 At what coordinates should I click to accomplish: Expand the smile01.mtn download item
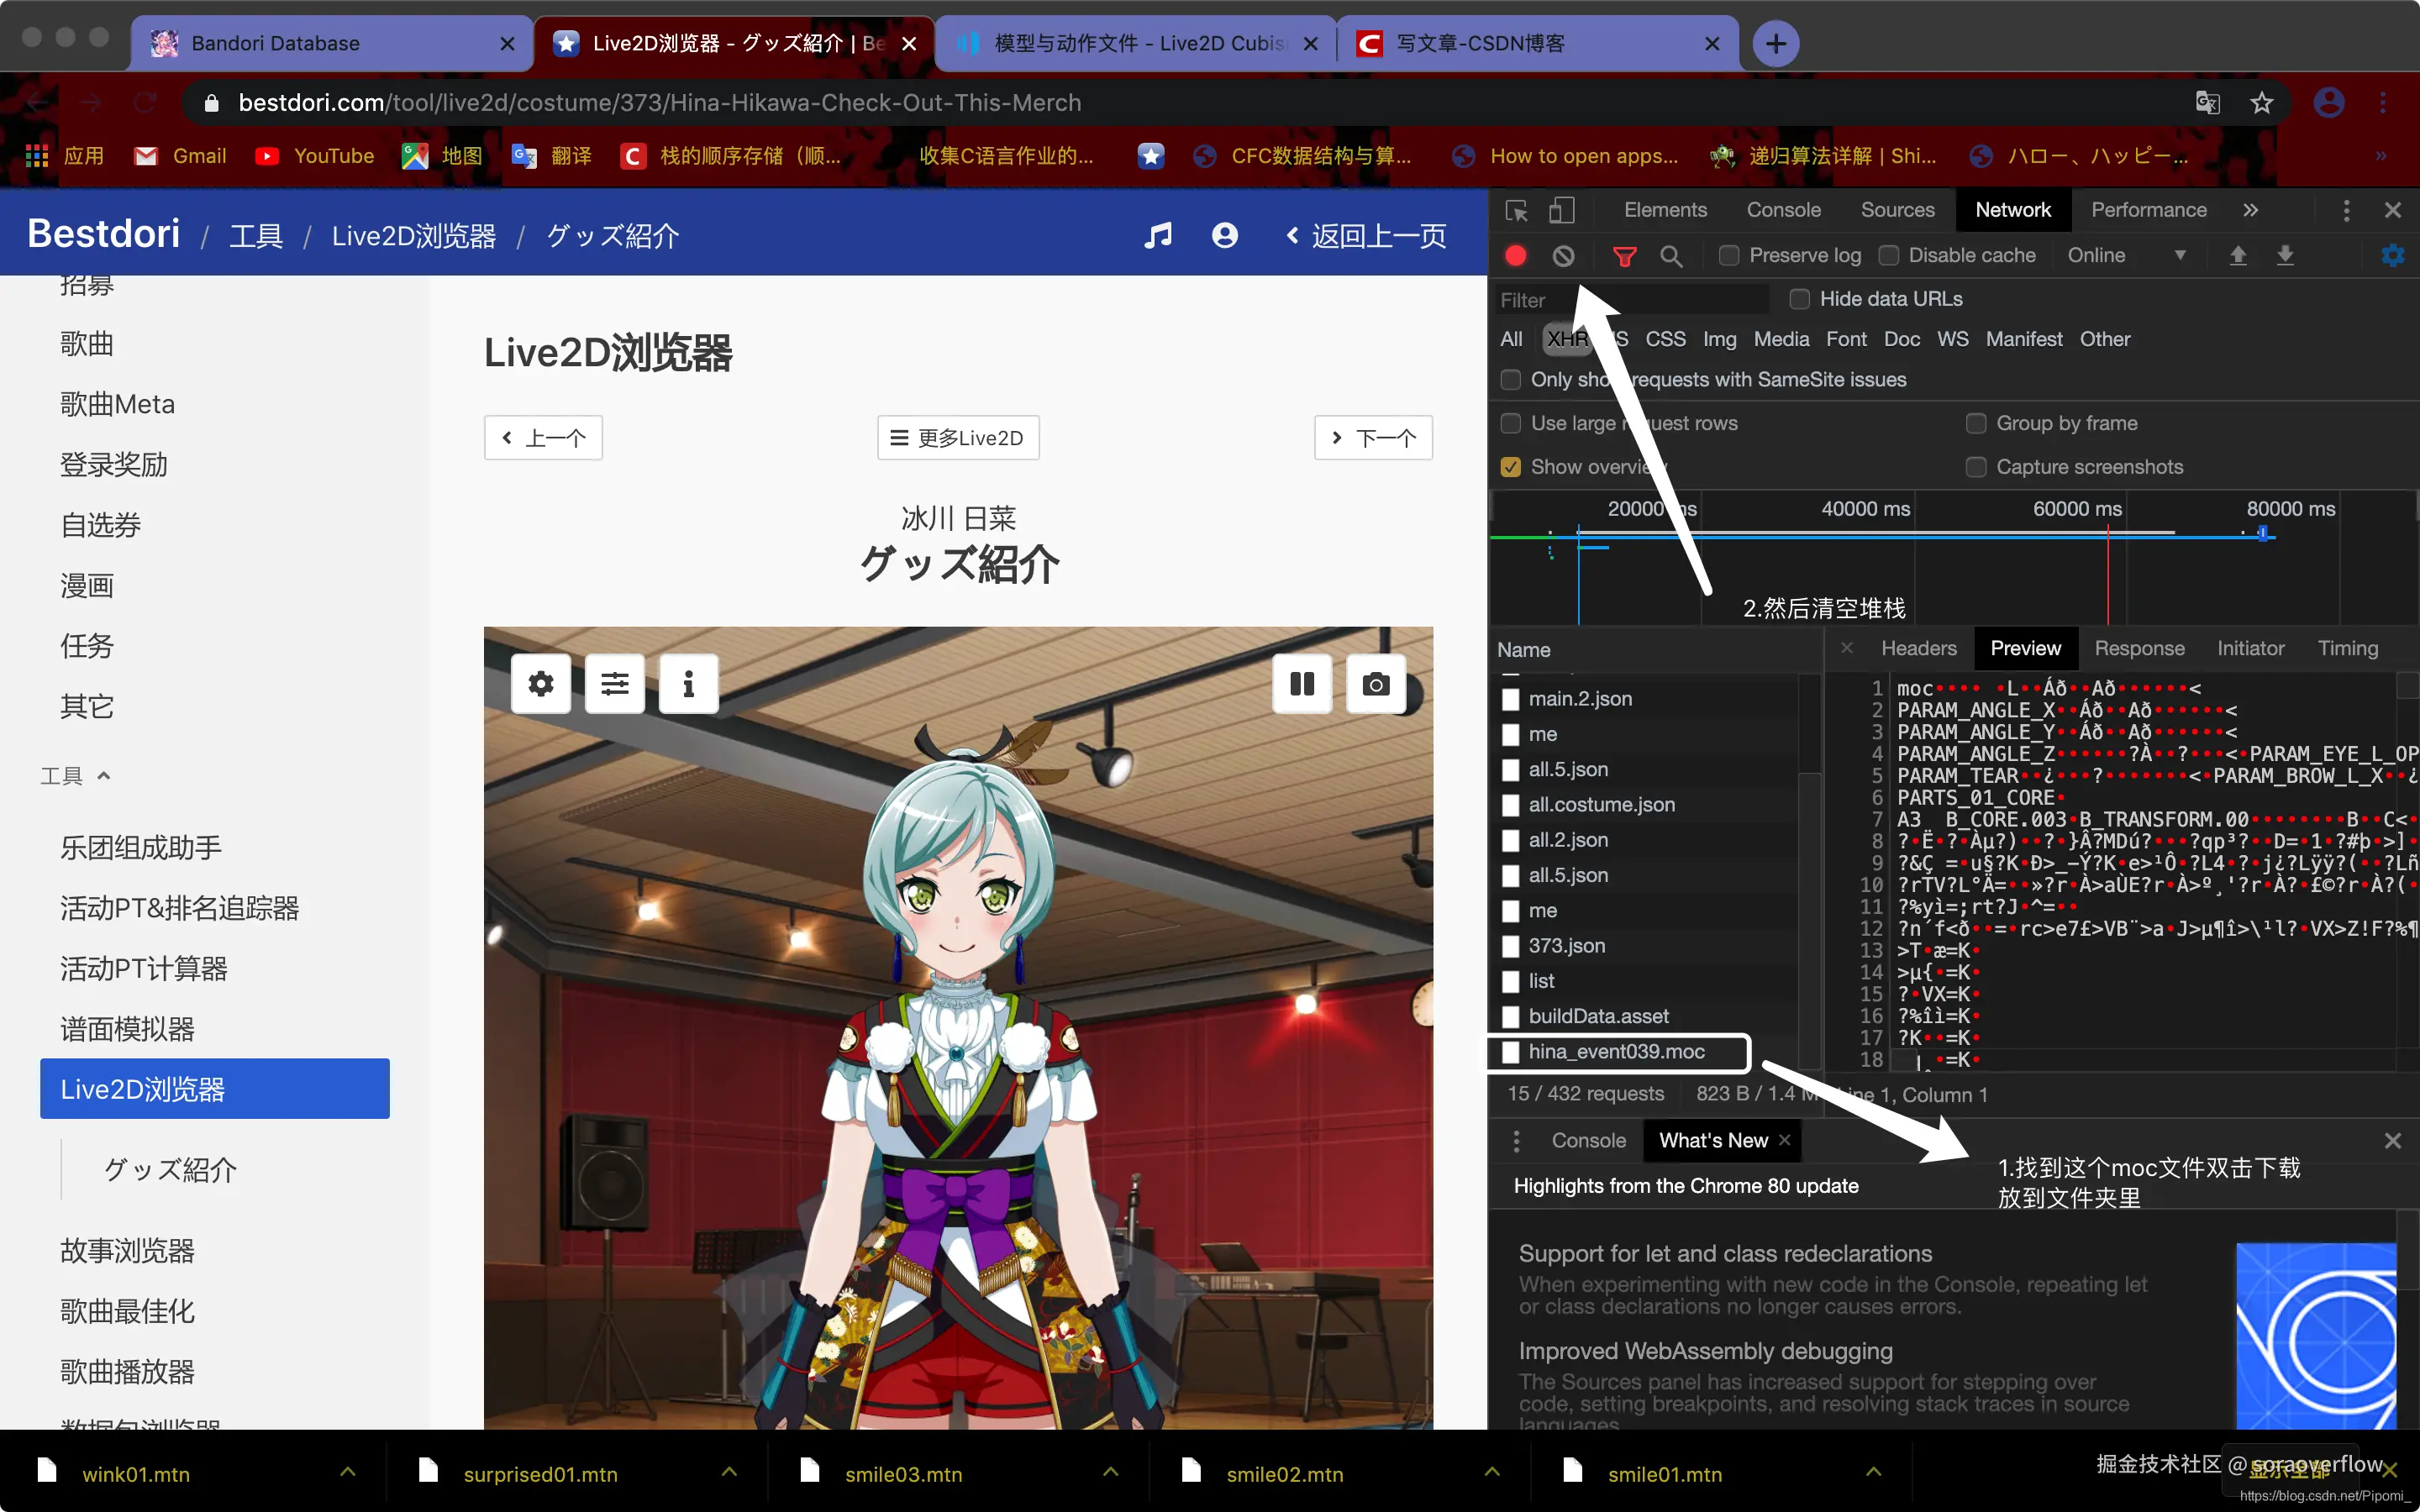click(x=1873, y=1472)
